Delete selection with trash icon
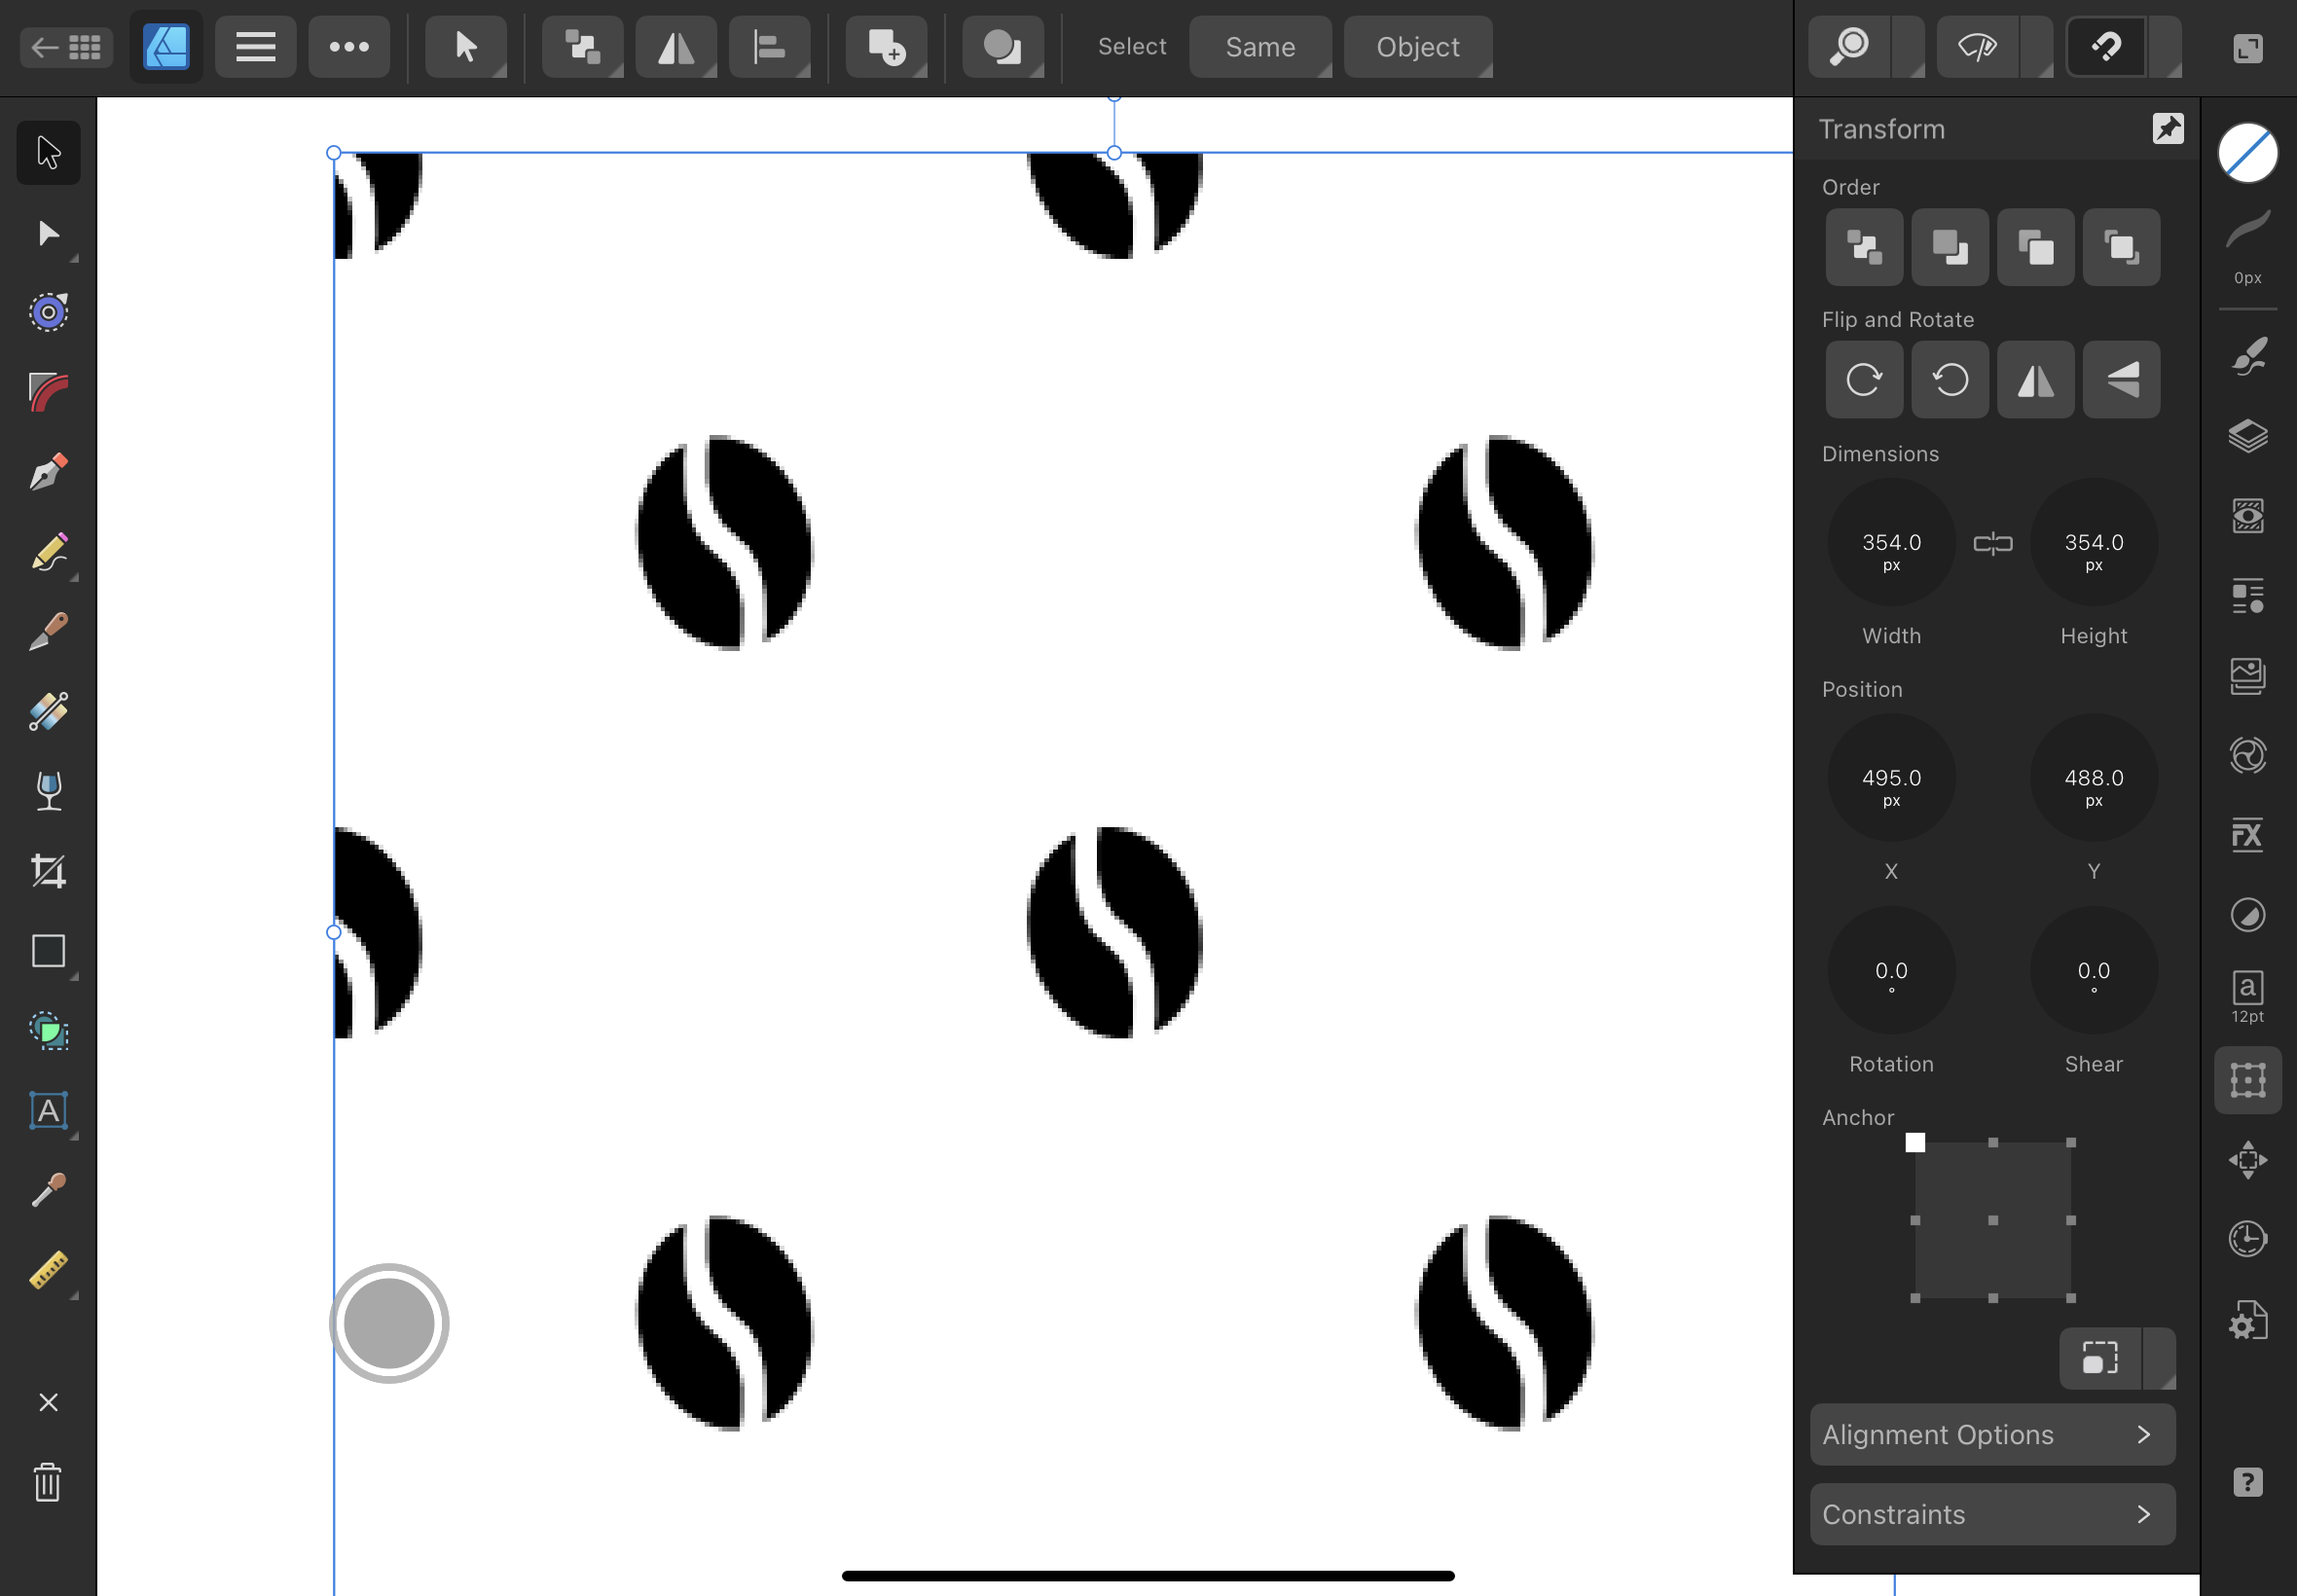The image size is (2297, 1596). 48,1482
